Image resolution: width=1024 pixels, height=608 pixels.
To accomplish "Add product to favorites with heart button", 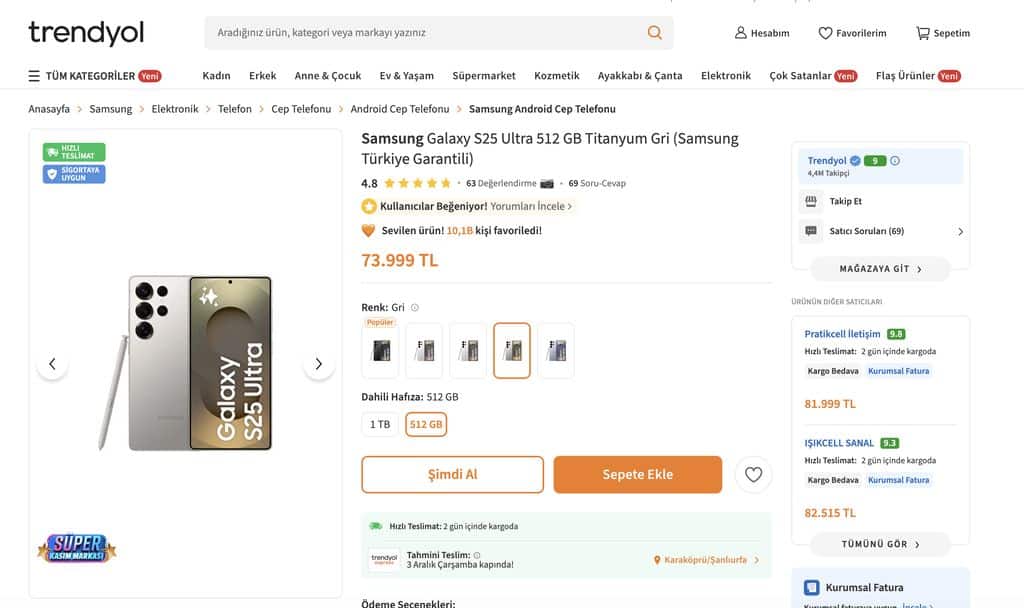I will (x=753, y=475).
